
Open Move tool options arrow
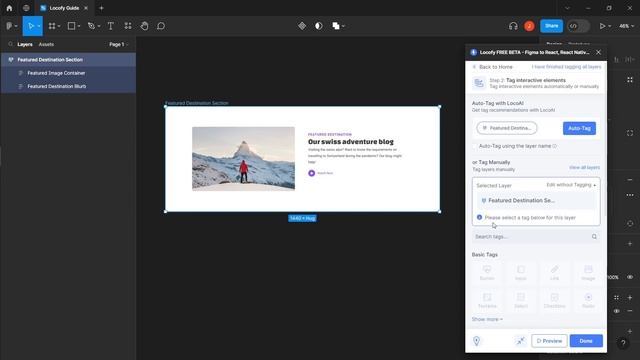pos(39,26)
